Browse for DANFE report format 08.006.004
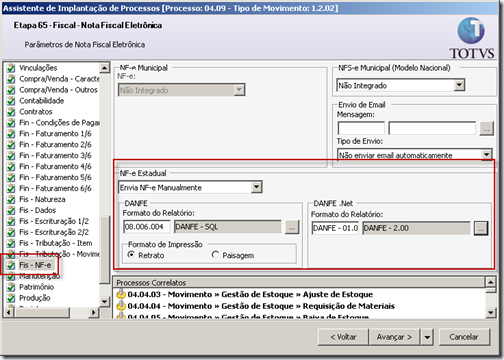This screenshot has width=504, height=360. point(292,227)
